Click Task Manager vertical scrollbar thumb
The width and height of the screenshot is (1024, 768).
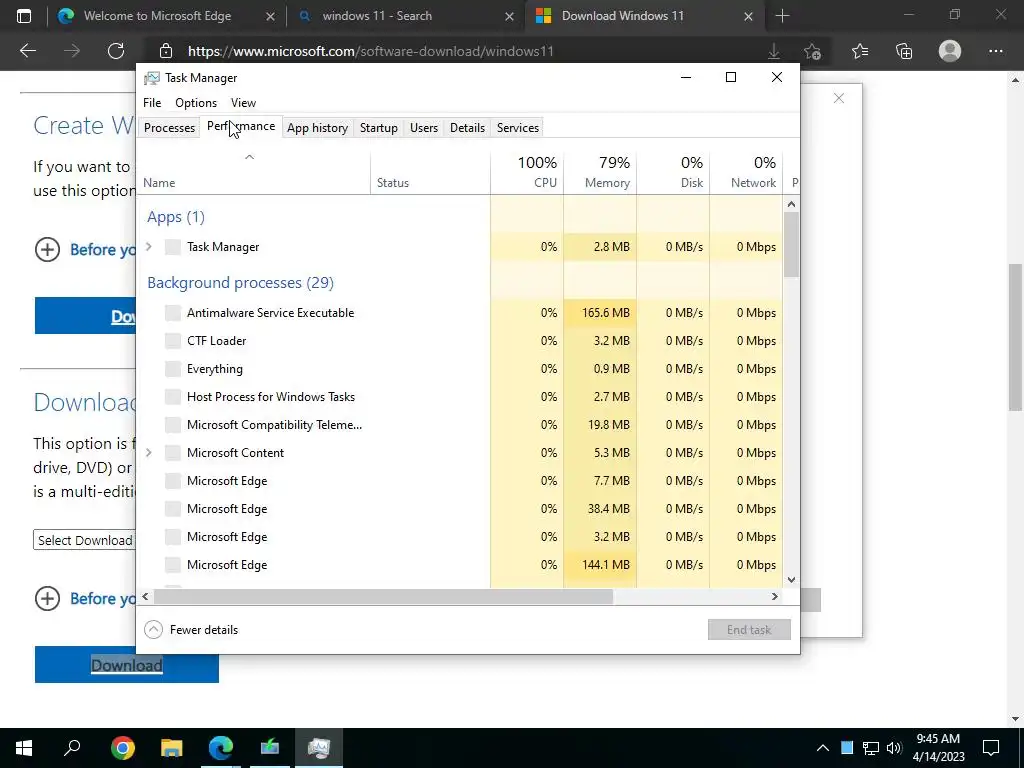point(791,244)
